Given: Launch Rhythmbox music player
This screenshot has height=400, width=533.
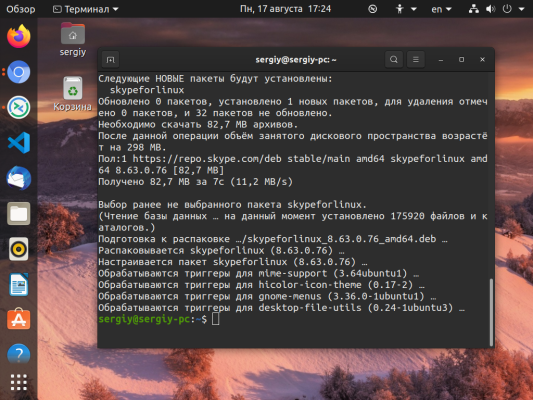Looking at the screenshot, I should coord(19,249).
